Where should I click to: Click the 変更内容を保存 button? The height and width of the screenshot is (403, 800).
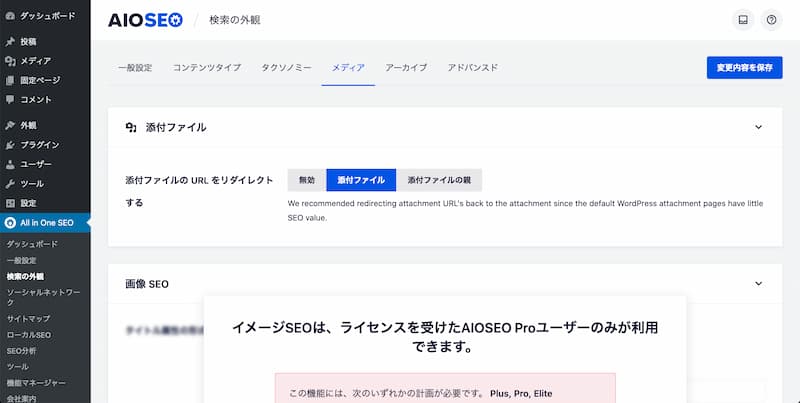pos(744,67)
